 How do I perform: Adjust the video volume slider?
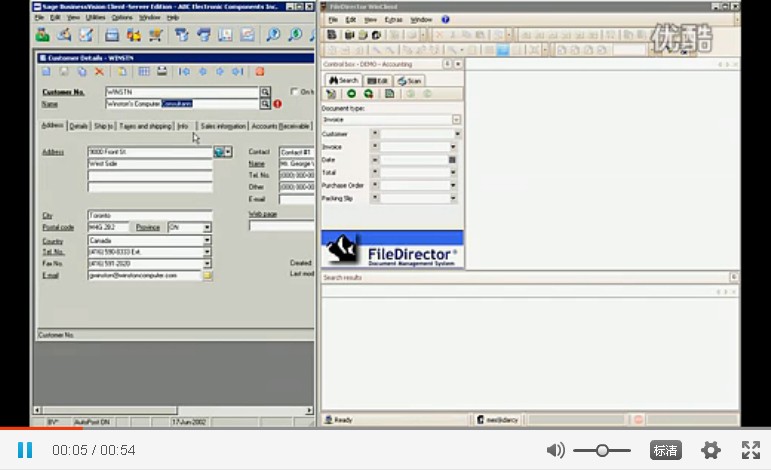tap(602, 450)
